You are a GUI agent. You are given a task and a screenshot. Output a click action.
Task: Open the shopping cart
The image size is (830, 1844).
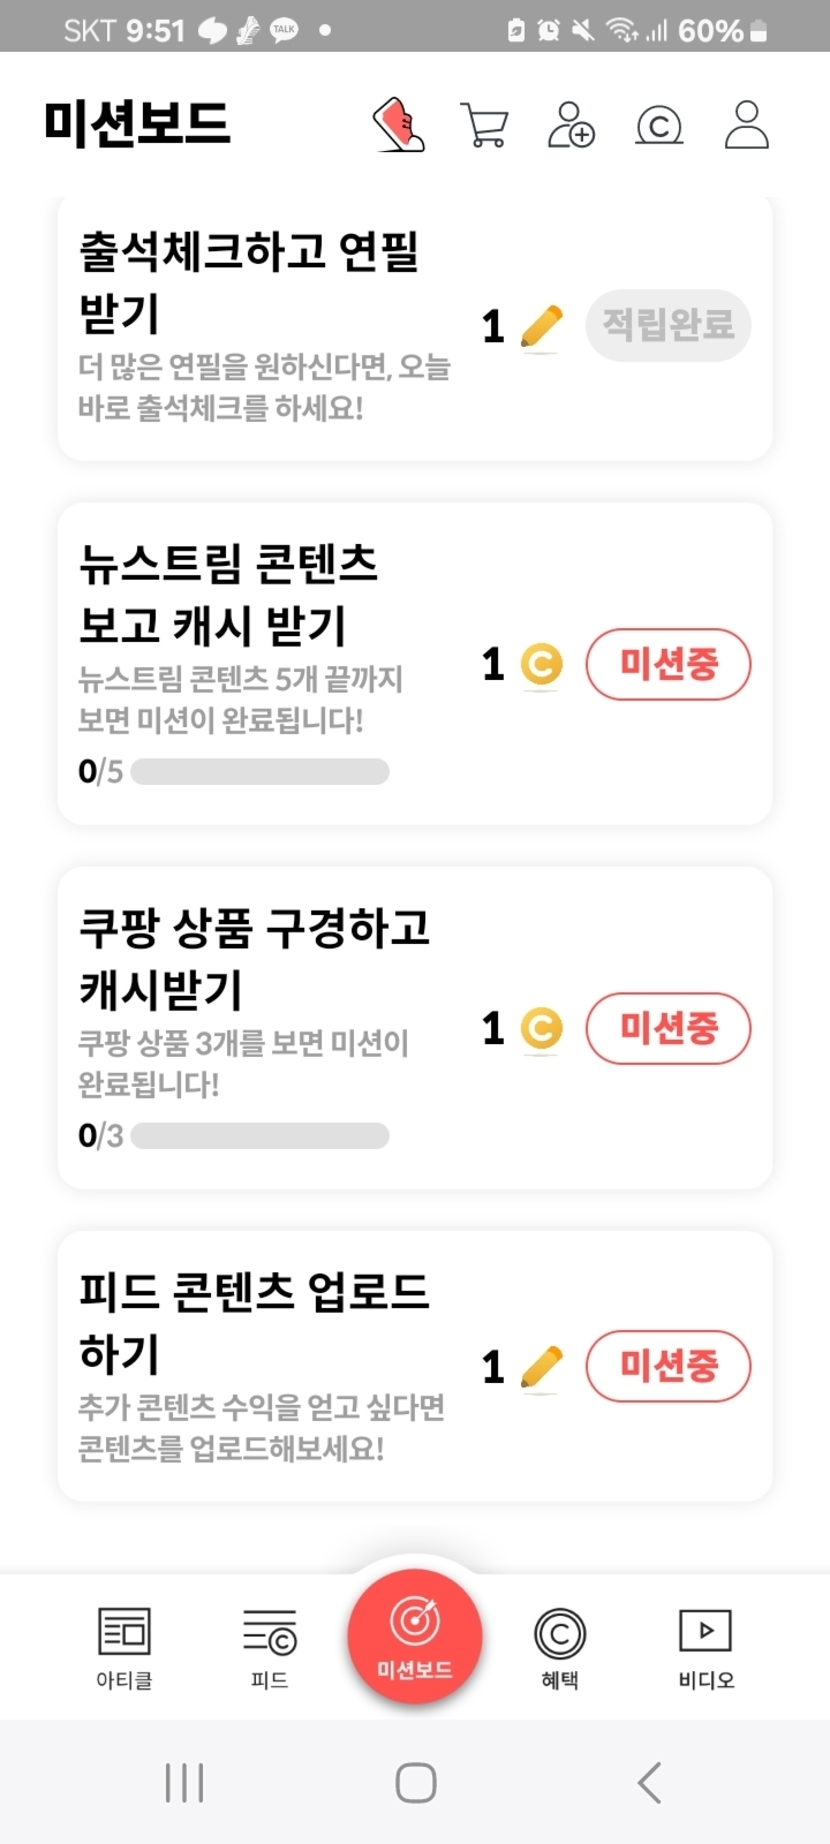coord(485,125)
